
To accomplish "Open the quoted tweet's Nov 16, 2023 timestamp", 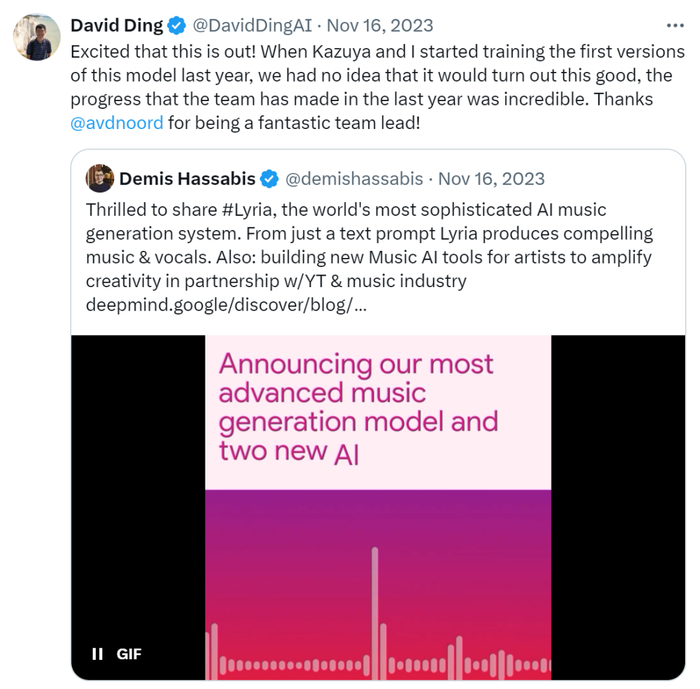I will click(x=491, y=179).
